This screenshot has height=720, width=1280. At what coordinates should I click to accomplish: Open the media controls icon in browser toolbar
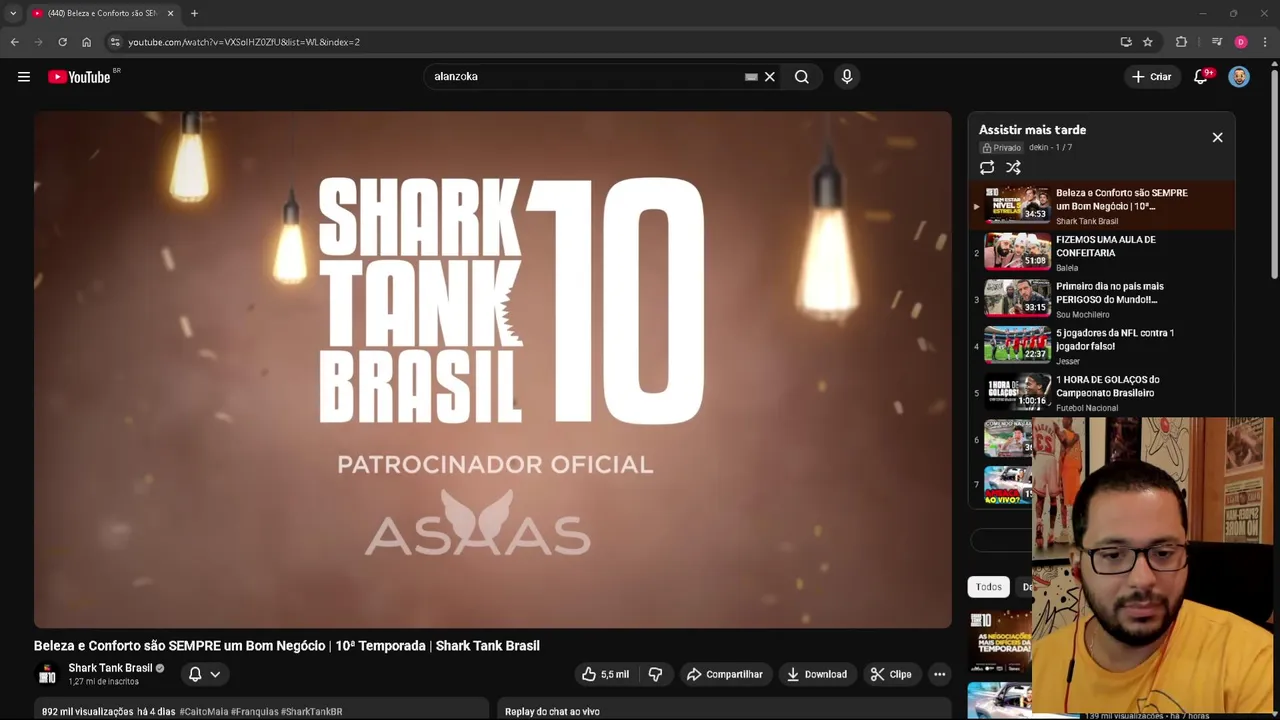click(x=1217, y=42)
